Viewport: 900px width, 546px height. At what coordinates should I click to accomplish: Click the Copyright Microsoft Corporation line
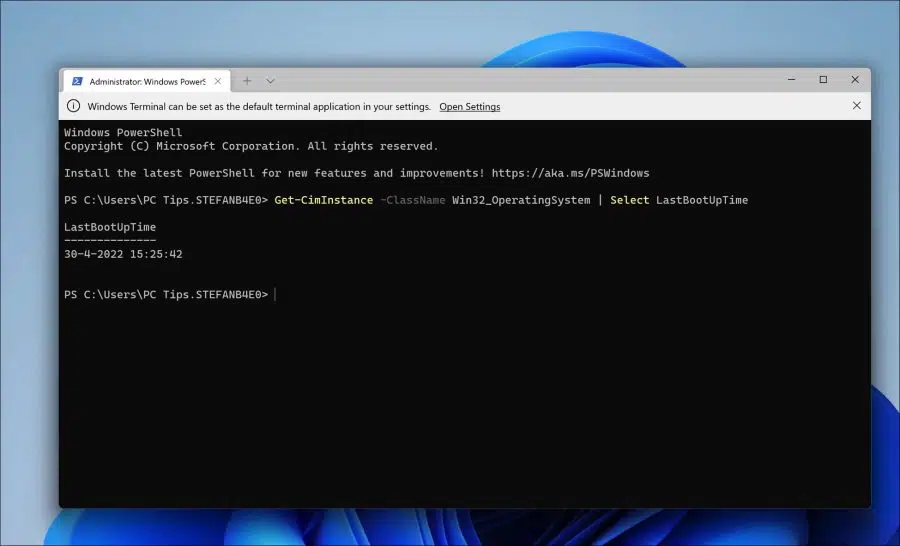[251, 146]
